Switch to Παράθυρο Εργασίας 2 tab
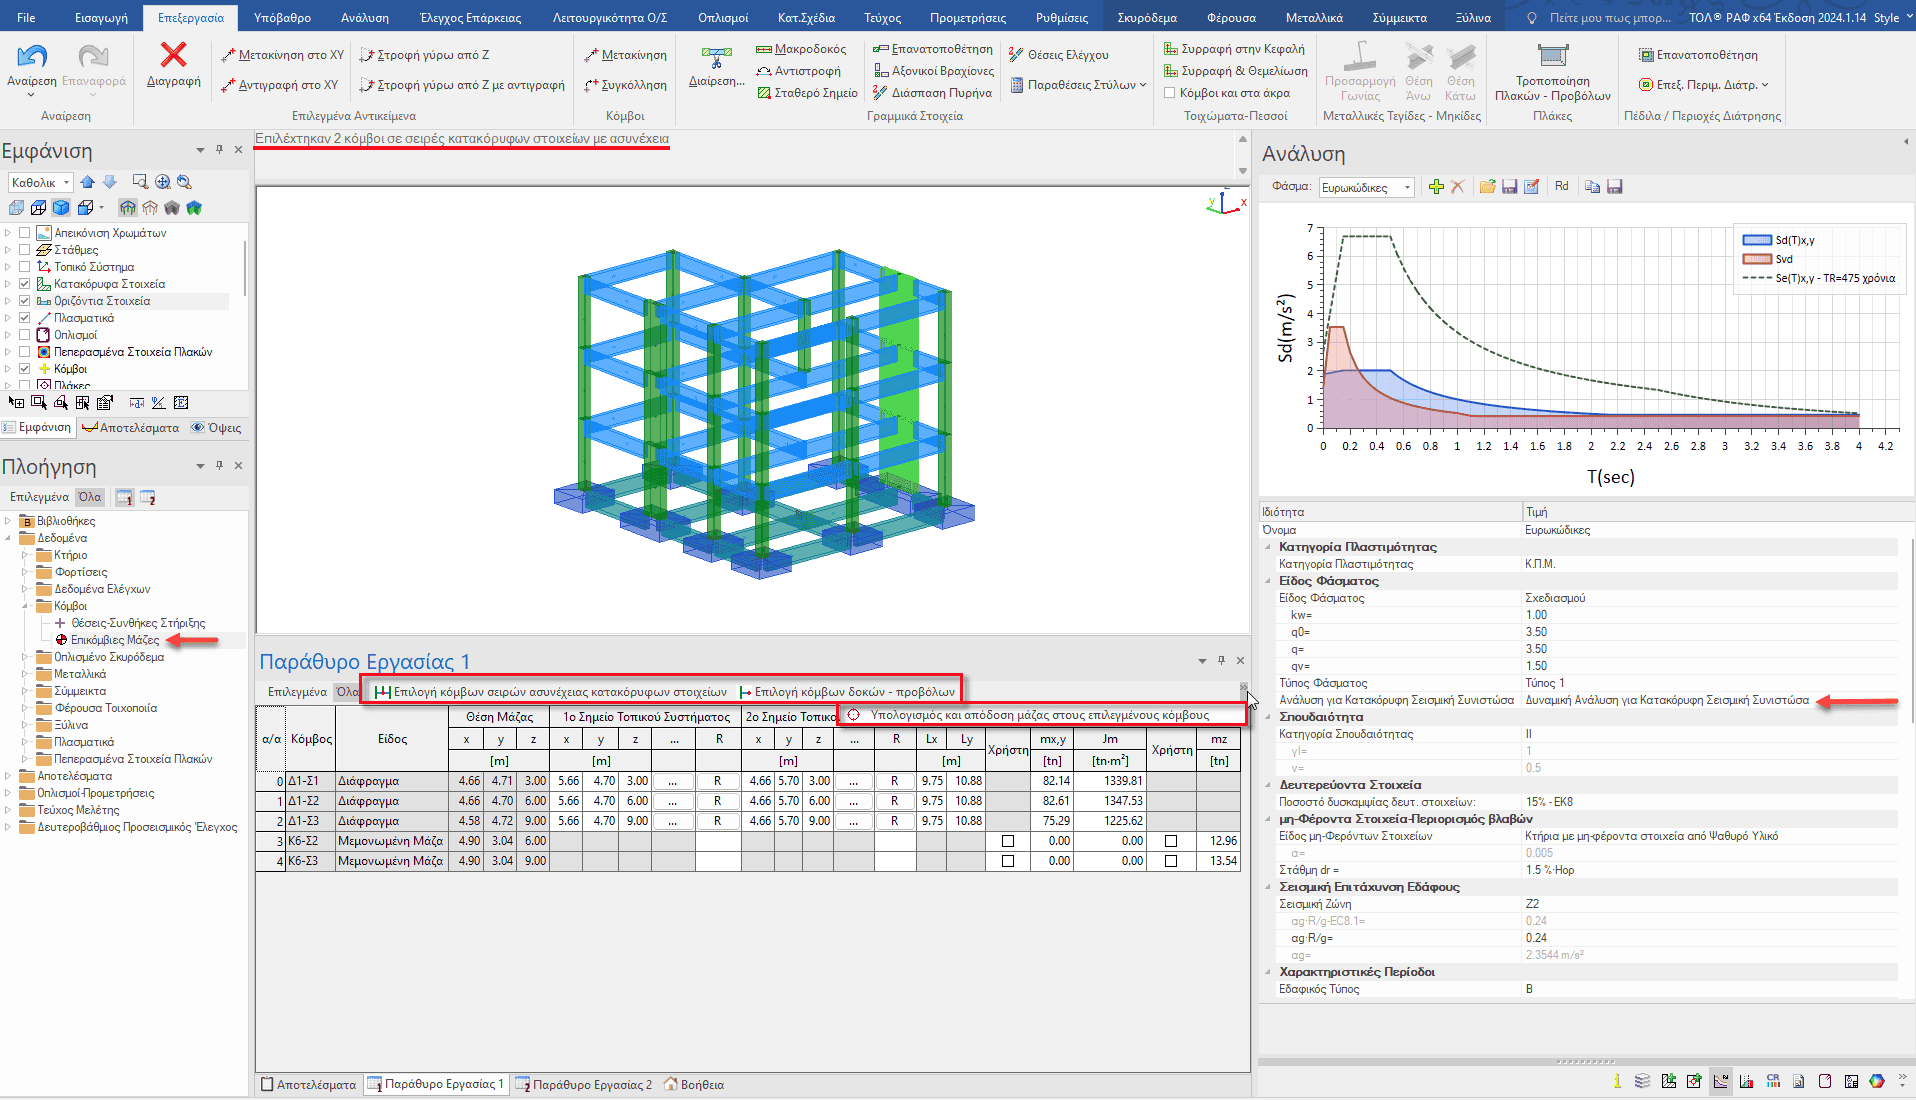Viewport: 1916px width, 1100px height. click(584, 1085)
